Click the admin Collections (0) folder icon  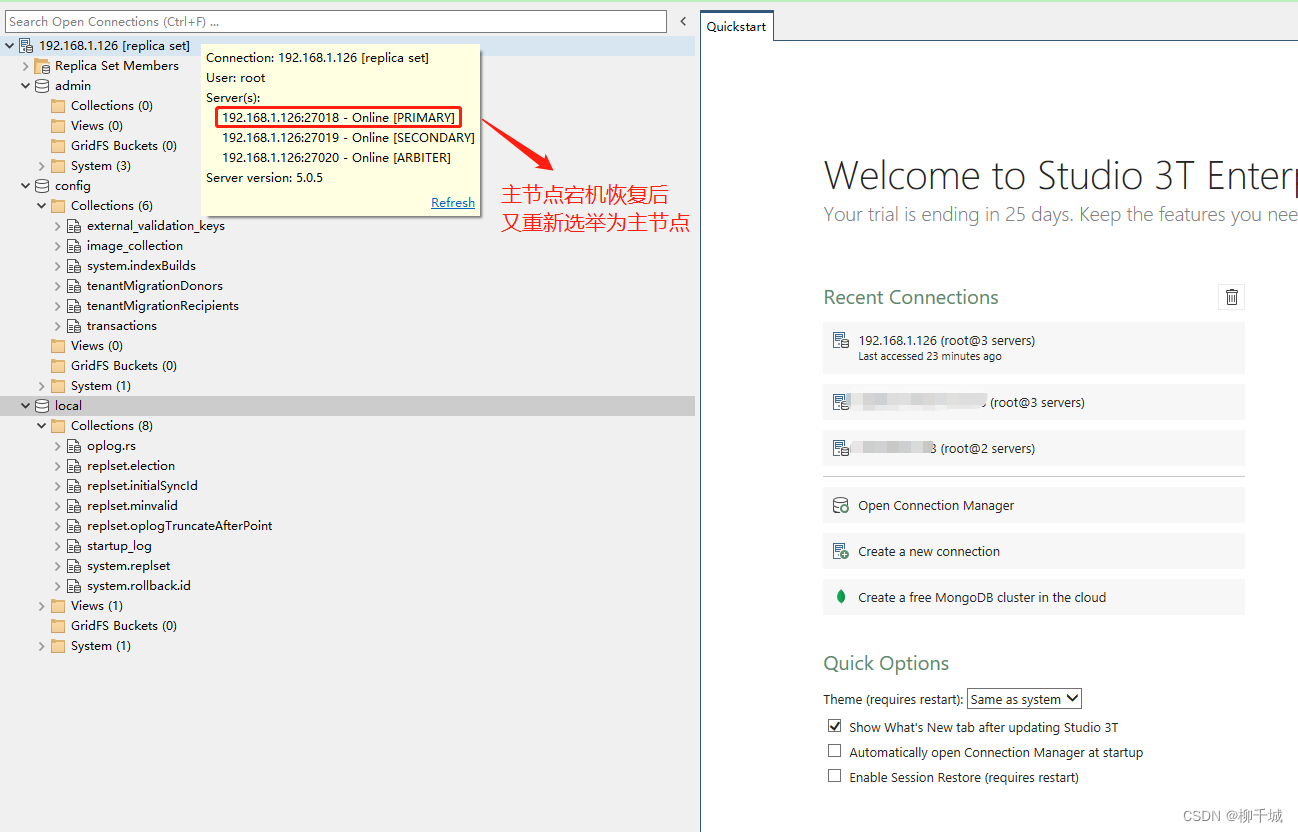pyautogui.click(x=58, y=106)
